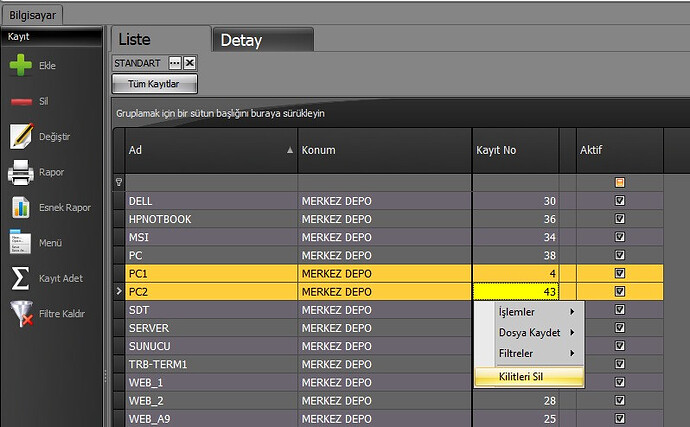Viewport: 690px width, 427px height.
Task: Select the WEB_1 row name cell
Action: pos(211,382)
